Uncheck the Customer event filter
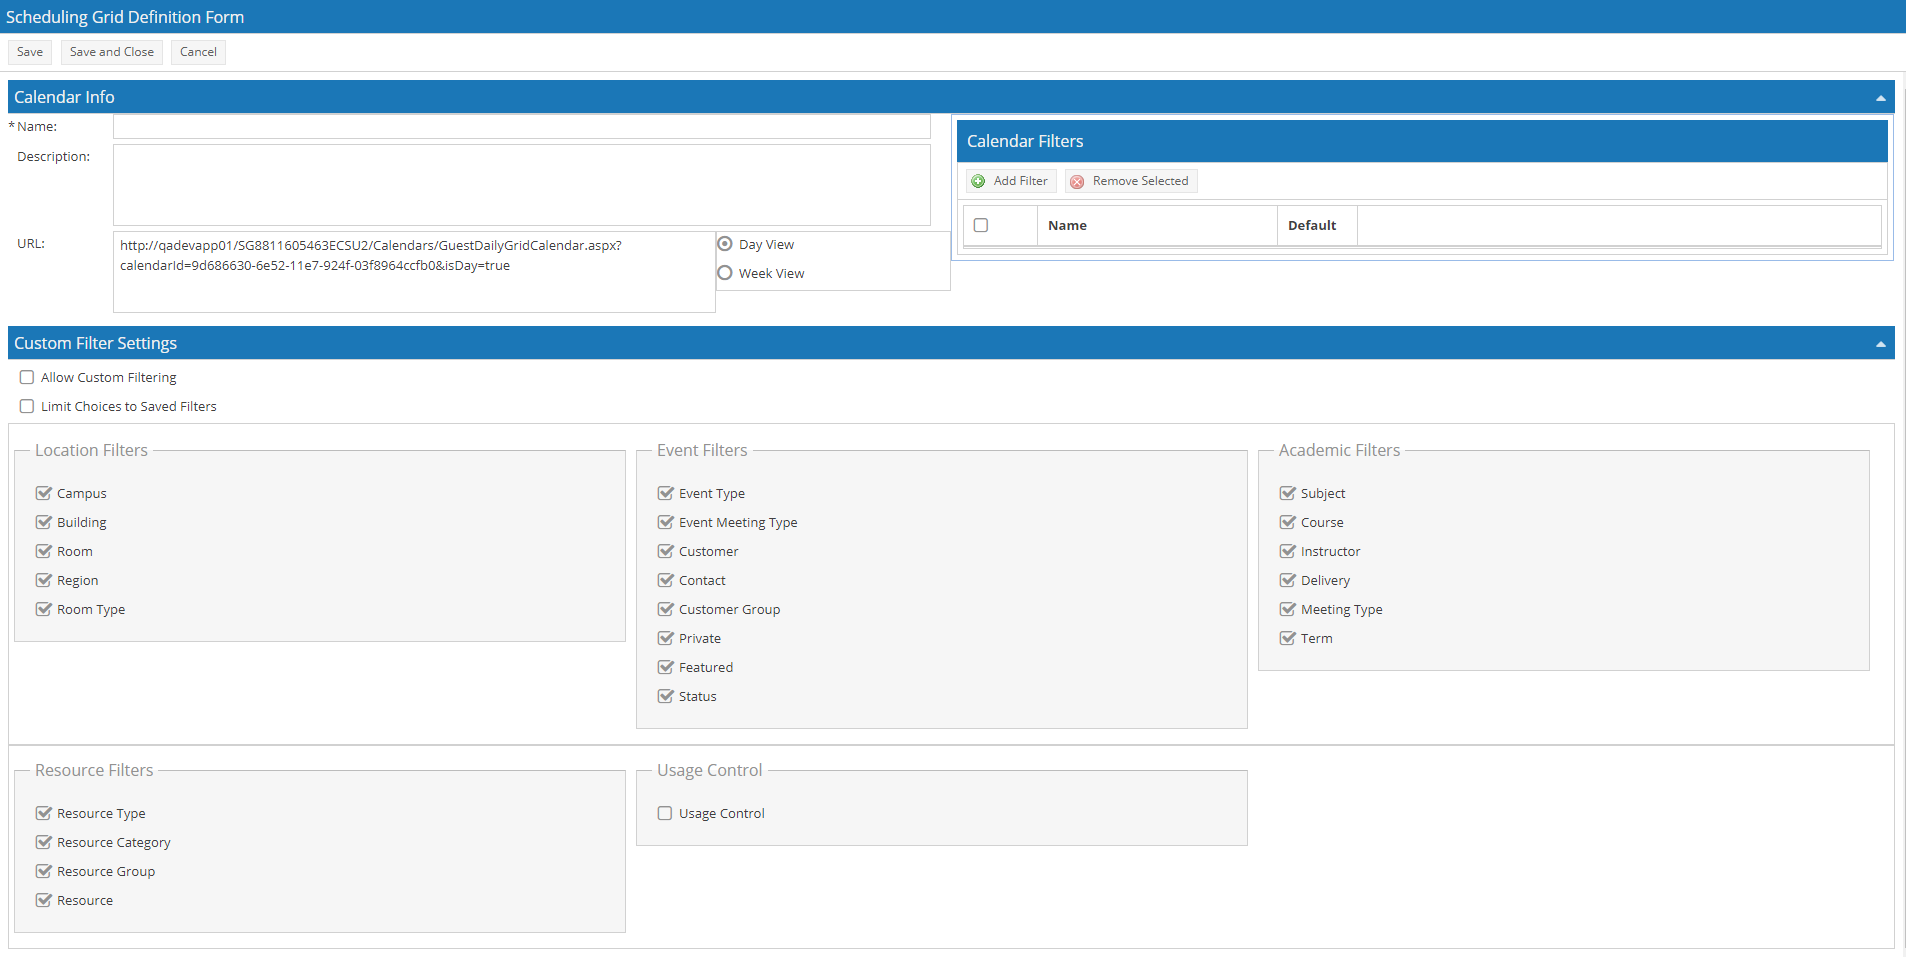 pyautogui.click(x=666, y=551)
